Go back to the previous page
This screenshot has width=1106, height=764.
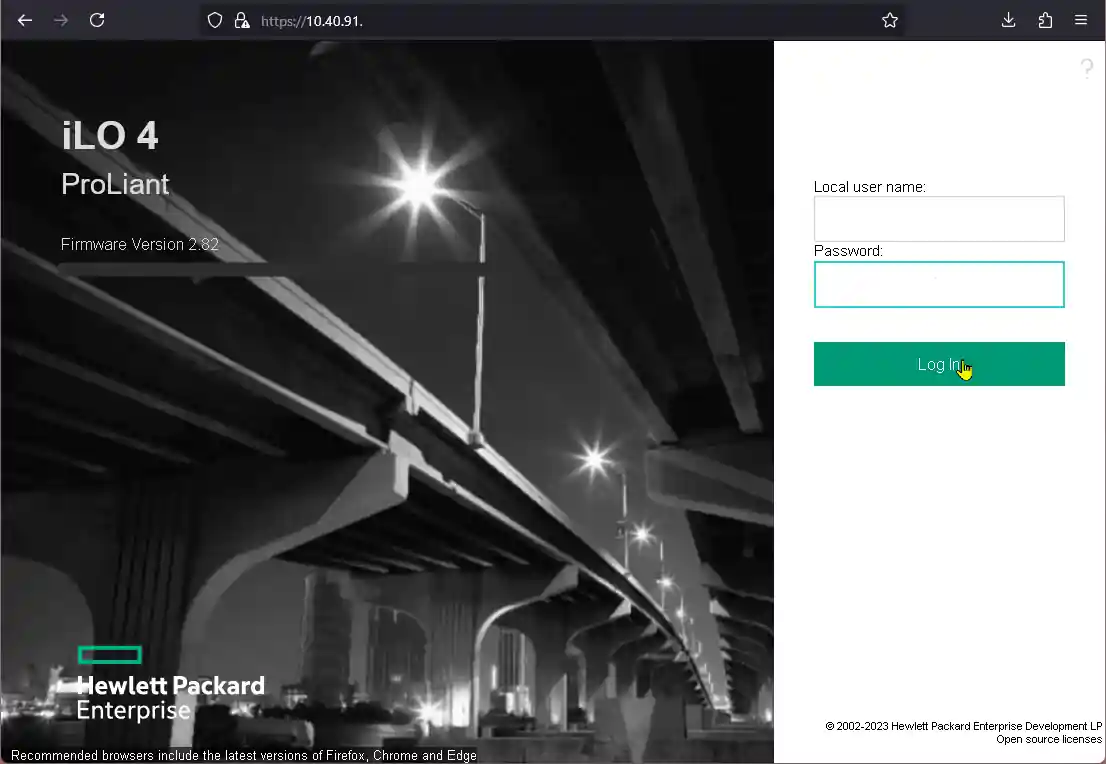(x=25, y=20)
